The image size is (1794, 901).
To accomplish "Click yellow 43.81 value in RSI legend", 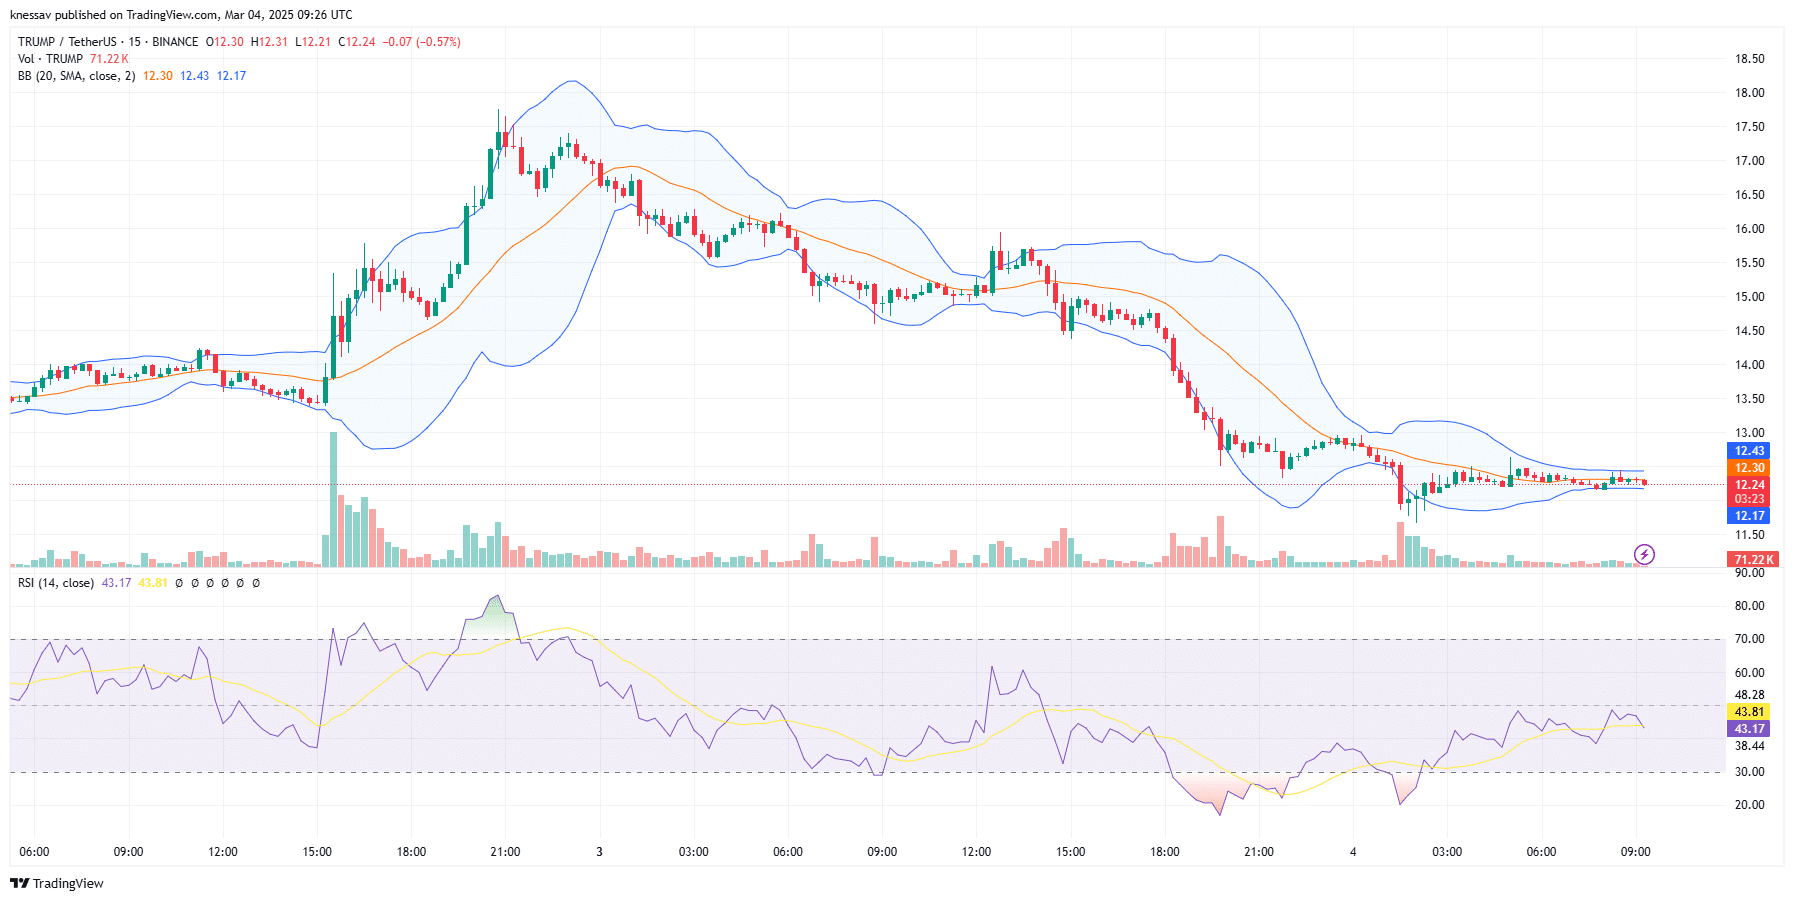I will point(153,583).
